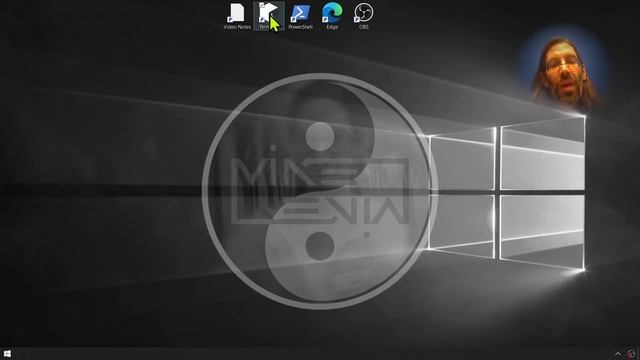
Task: Open the PowerShell desktop shortcut
Action: click(300, 16)
